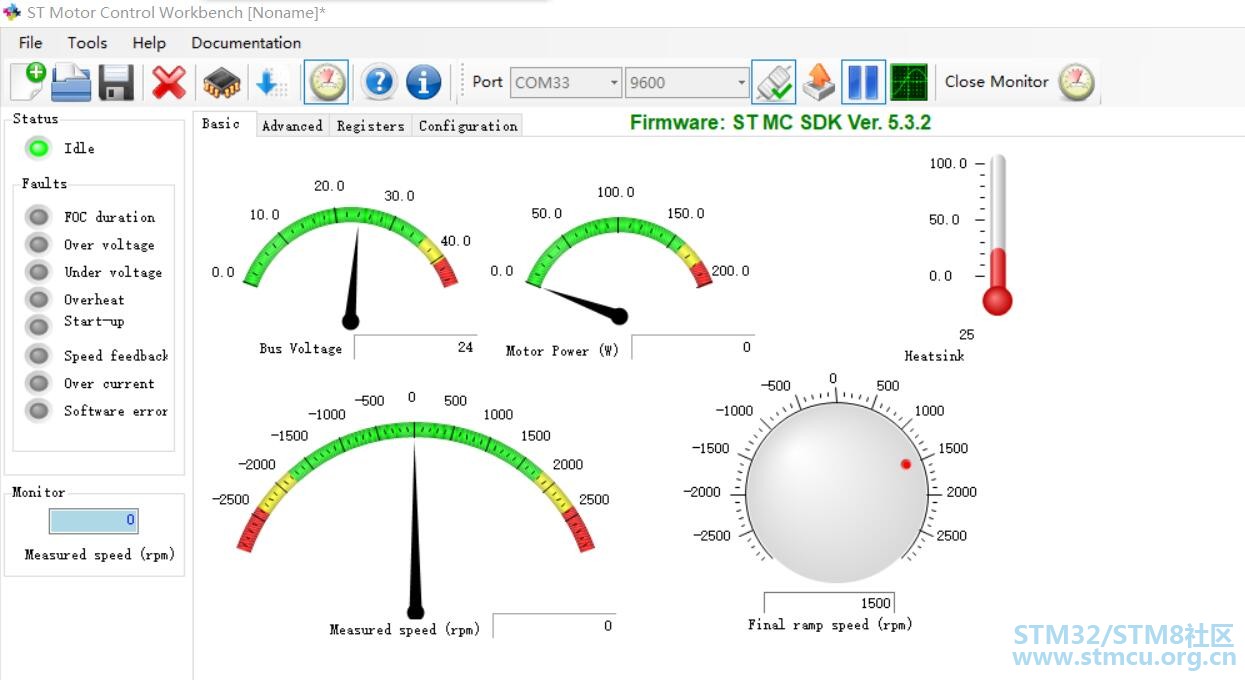This screenshot has width=1245, height=680.
Task: Click the Software error fault indicator
Action: 38,410
